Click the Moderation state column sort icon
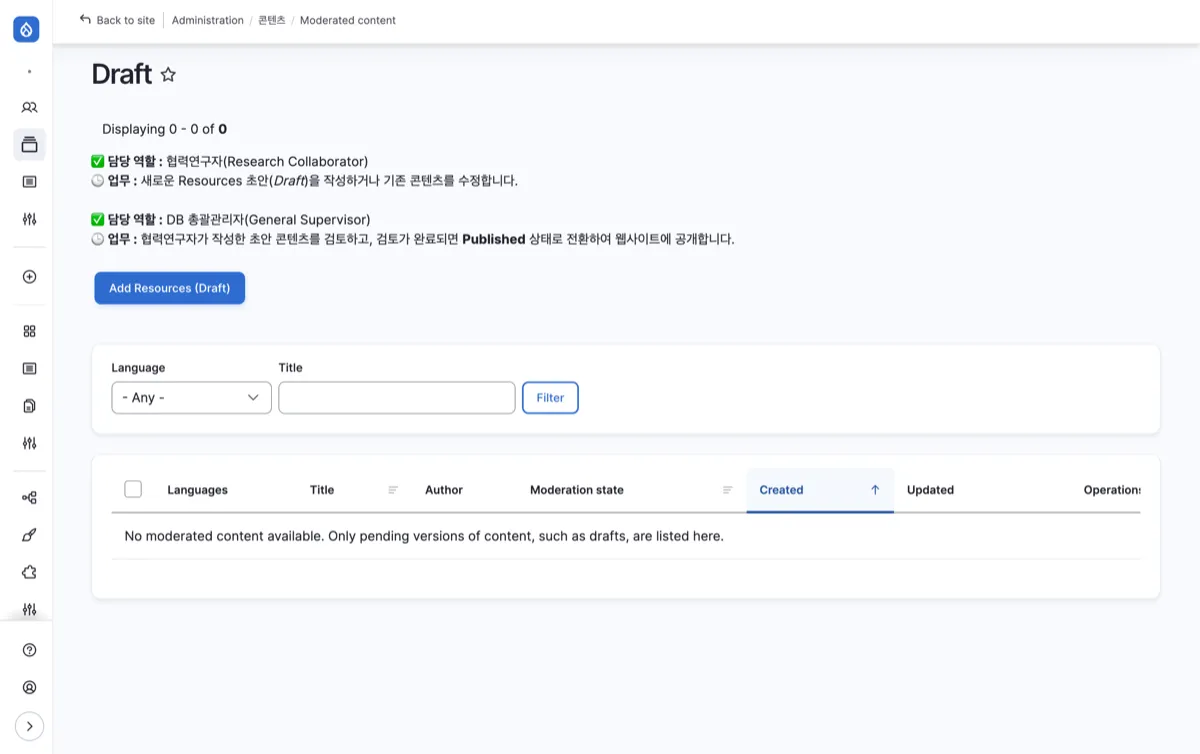1200x754 pixels. pos(728,490)
